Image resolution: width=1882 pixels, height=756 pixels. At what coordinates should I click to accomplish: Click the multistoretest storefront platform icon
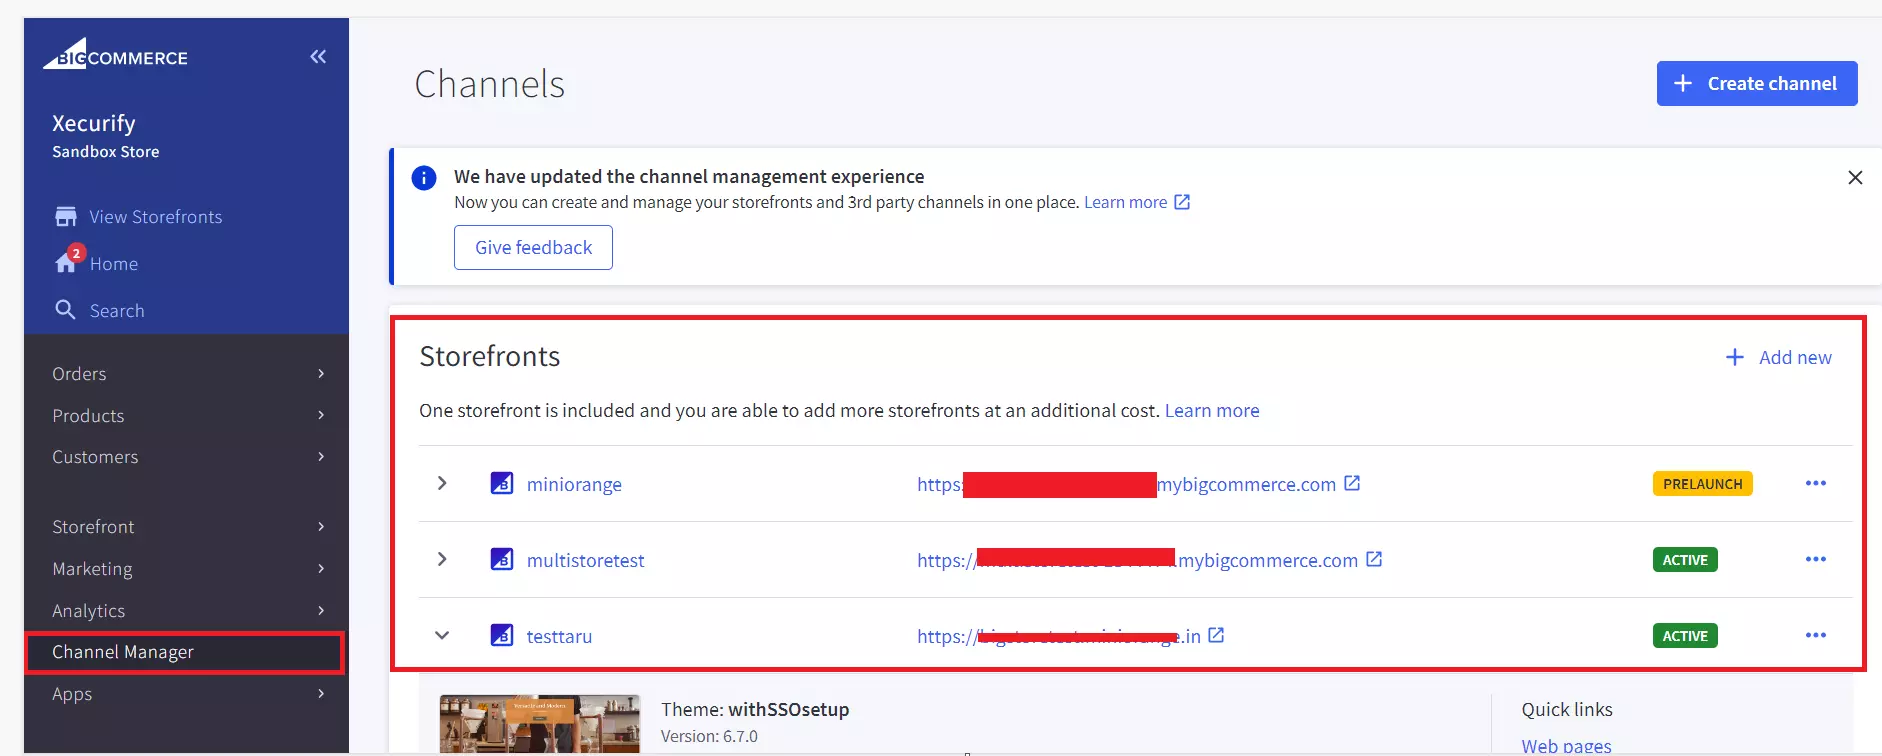[x=502, y=559]
